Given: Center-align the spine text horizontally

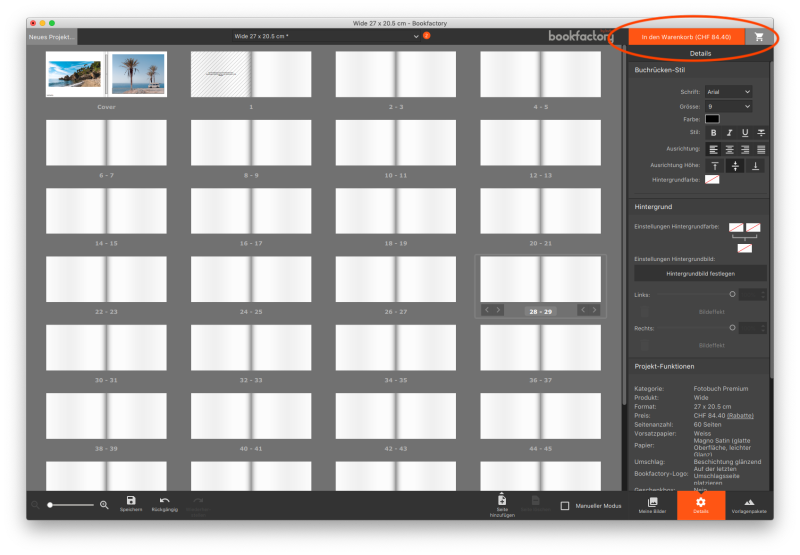Looking at the screenshot, I should [x=729, y=149].
